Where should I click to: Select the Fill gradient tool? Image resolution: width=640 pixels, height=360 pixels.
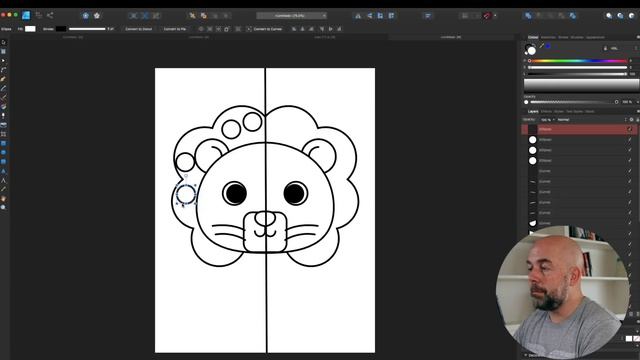(x=4, y=107)
